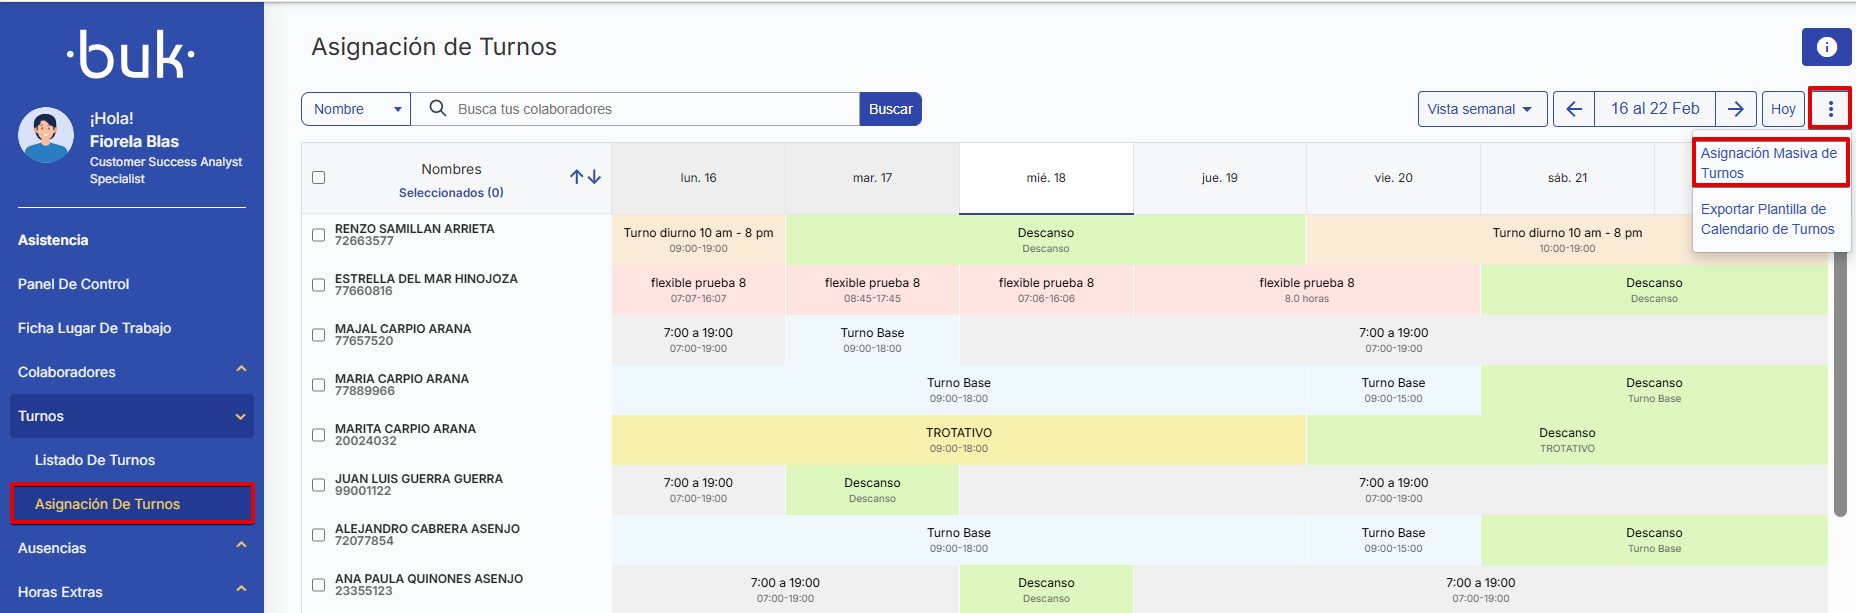The image size is (1856, 613).
Task: Click the info icon button
Action: pos(1826,47)
